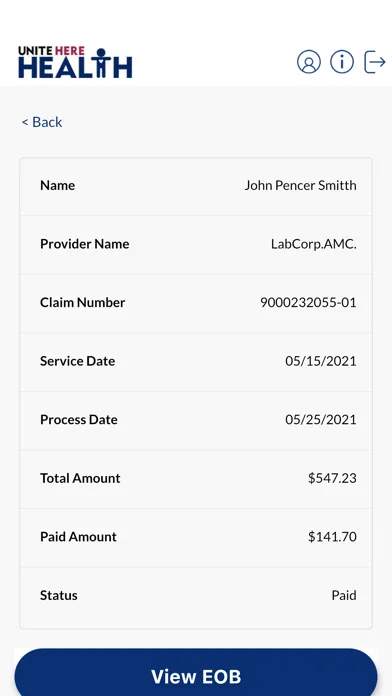Select the total amount $547.23
Screen dimensions: 392x696
click(332, 478)
